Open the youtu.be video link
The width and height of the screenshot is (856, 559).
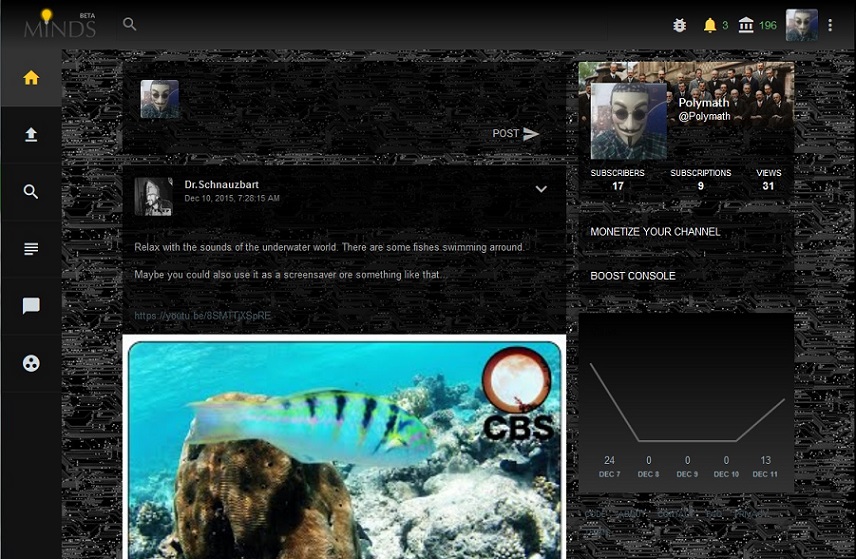click(203, 316)
